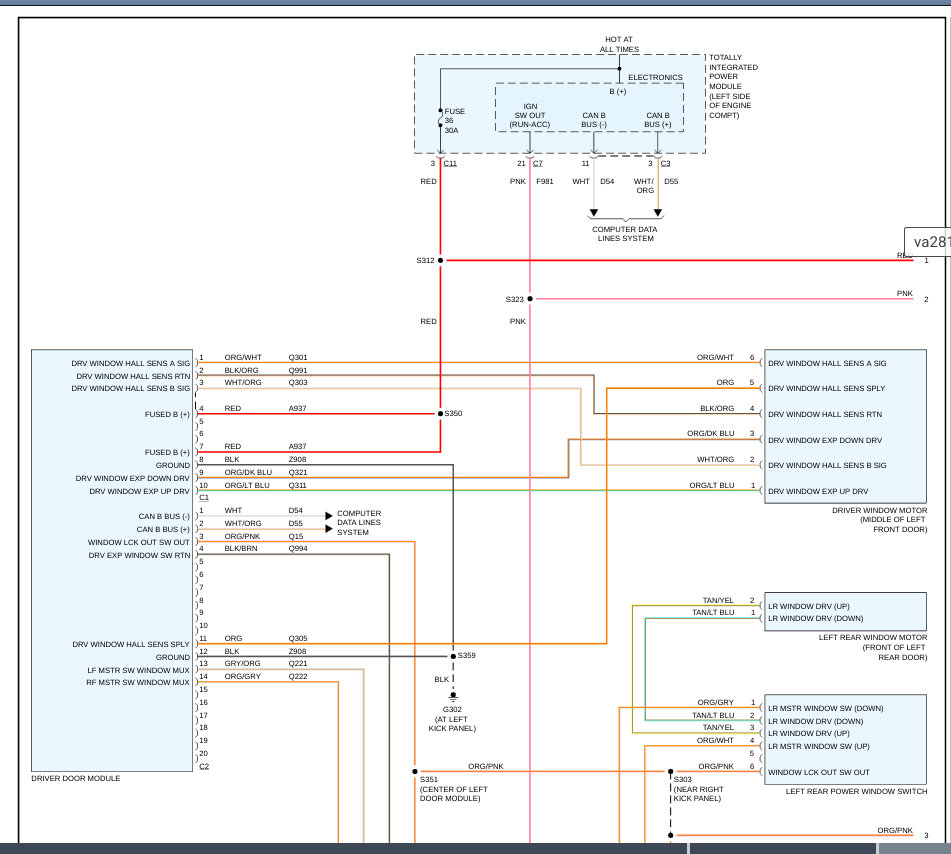Click the 'LEFT REAR WINDOW MOTOR' caption
Image resolution: width=951 pixels, height=854 pixels.
pos(873,637)
